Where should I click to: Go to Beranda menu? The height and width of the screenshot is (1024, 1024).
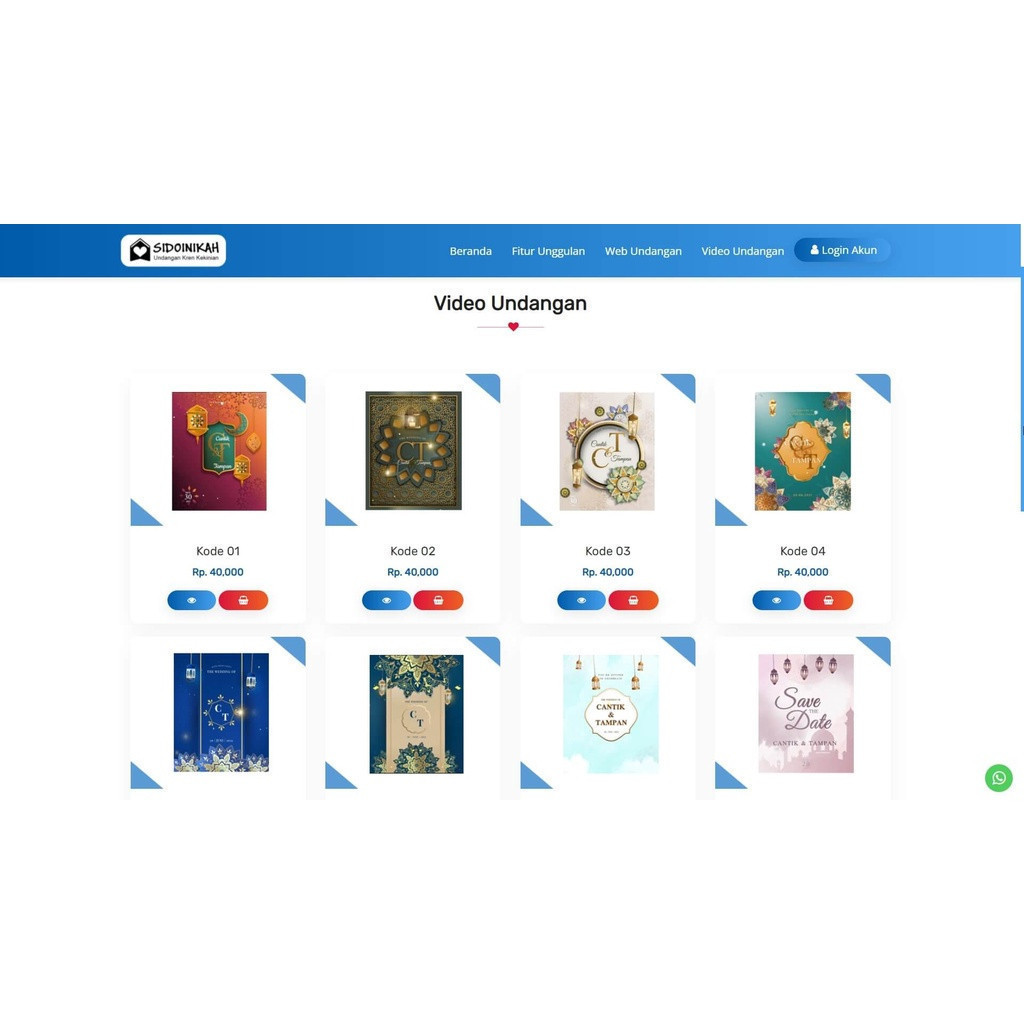coord(470,251)
